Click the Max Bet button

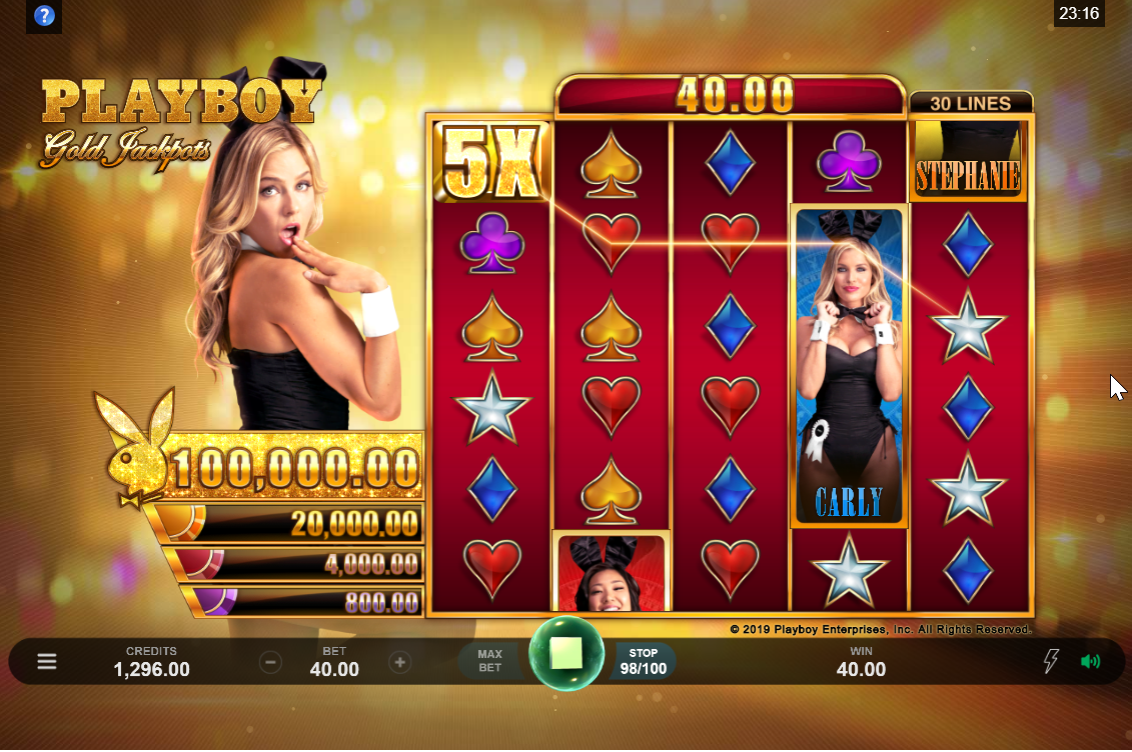click(x=489, y=661)
